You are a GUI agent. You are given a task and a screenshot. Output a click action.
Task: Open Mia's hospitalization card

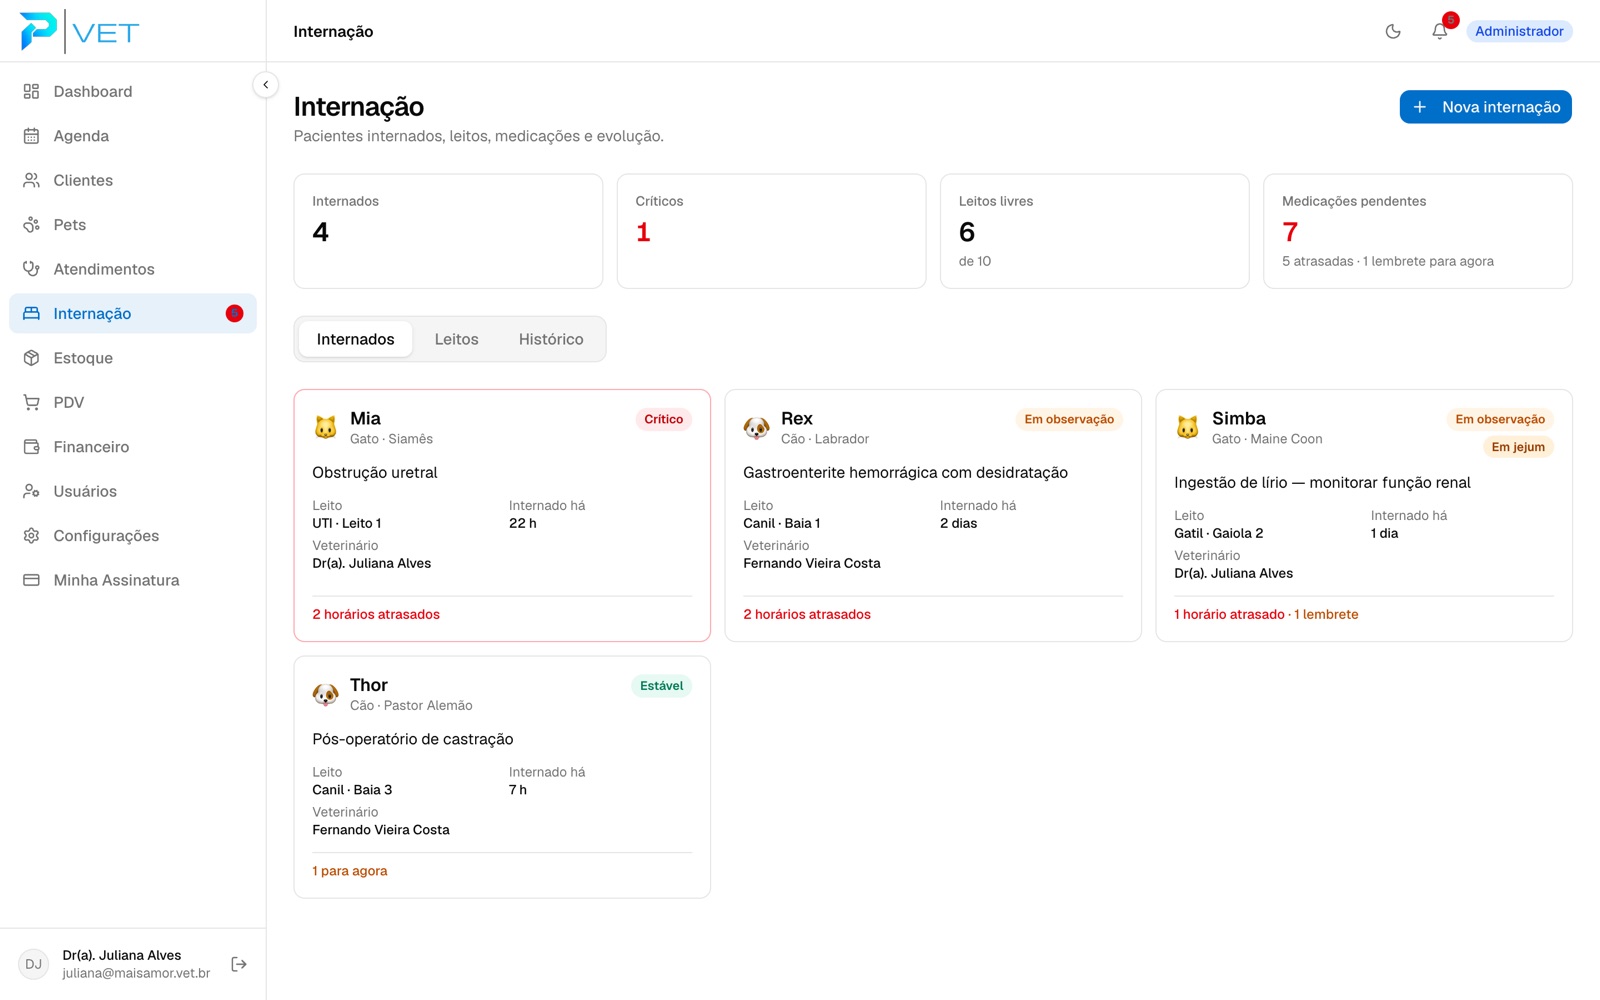(502, 515)
